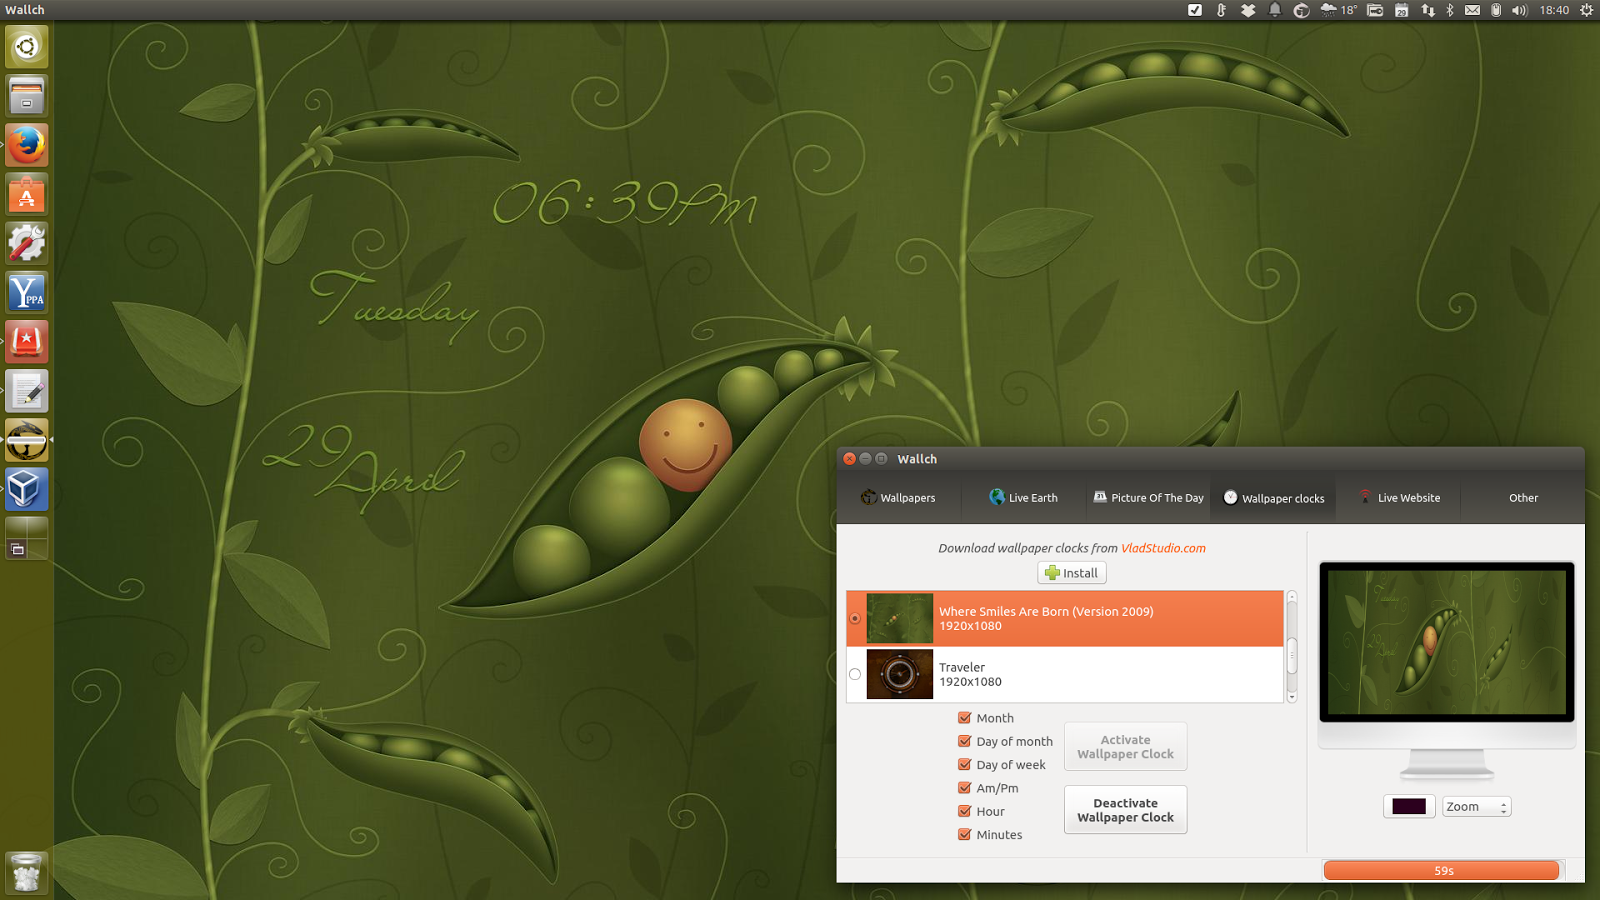
Task: Open the Other tab
Action: pos(1523,498)
